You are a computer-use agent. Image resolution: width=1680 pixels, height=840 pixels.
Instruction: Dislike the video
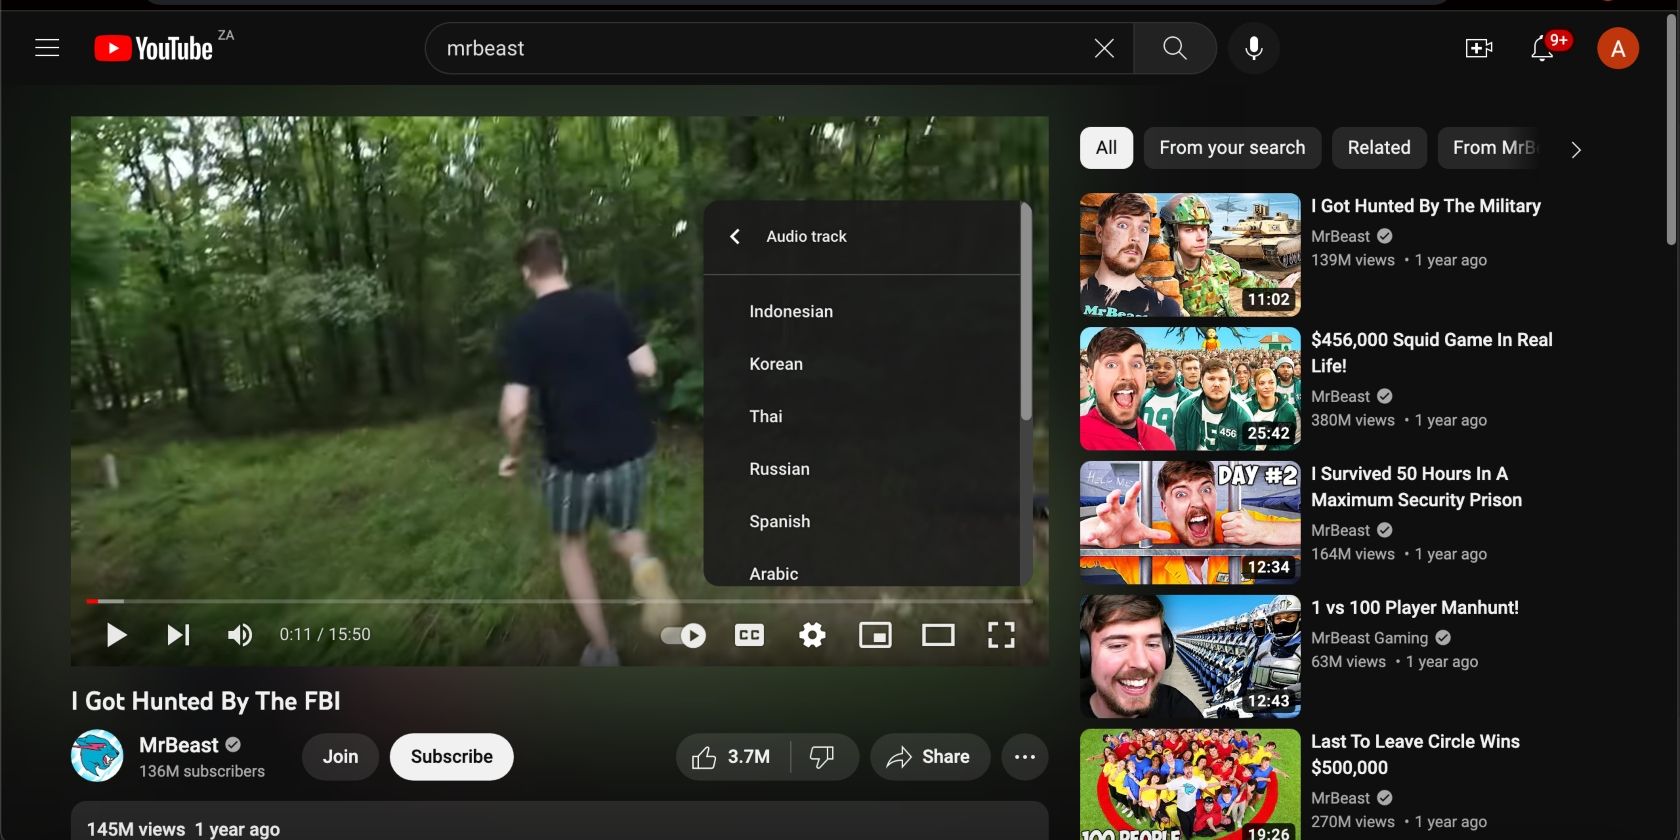click(822, 757)
